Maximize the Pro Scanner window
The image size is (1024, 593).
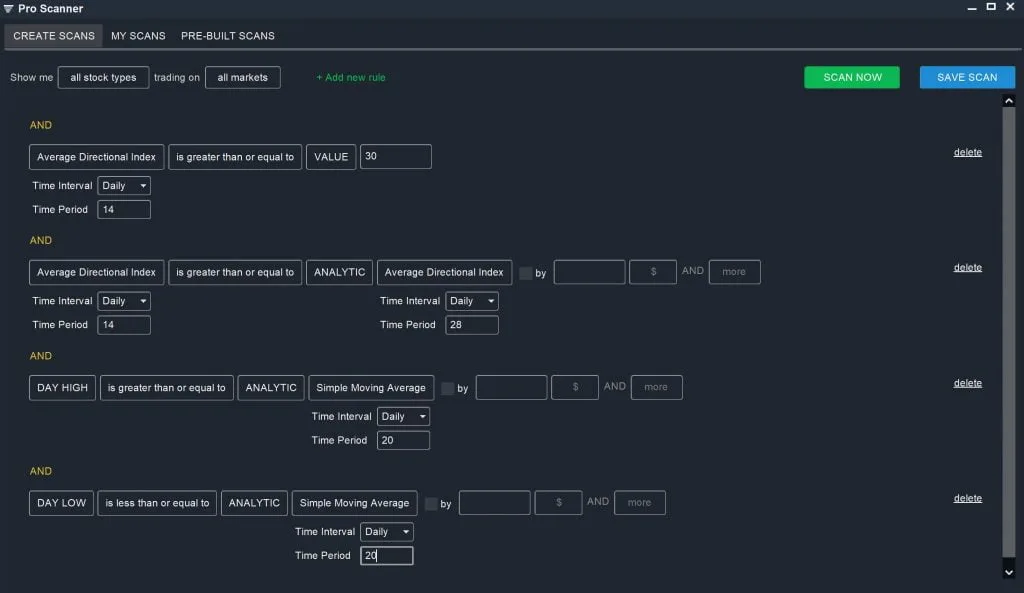point(991,7)
